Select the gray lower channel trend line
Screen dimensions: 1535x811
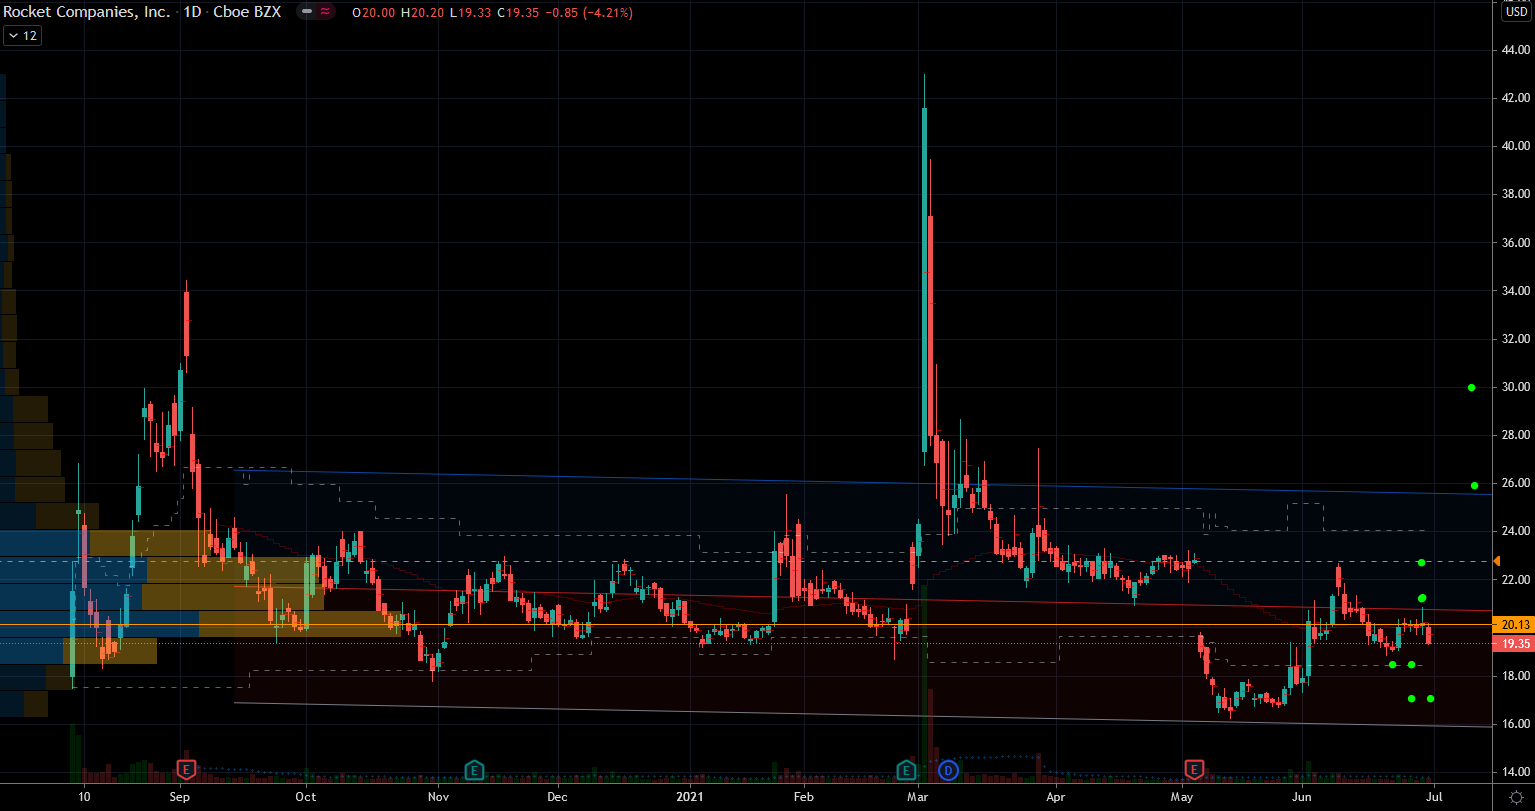click(x=865, y=715)
